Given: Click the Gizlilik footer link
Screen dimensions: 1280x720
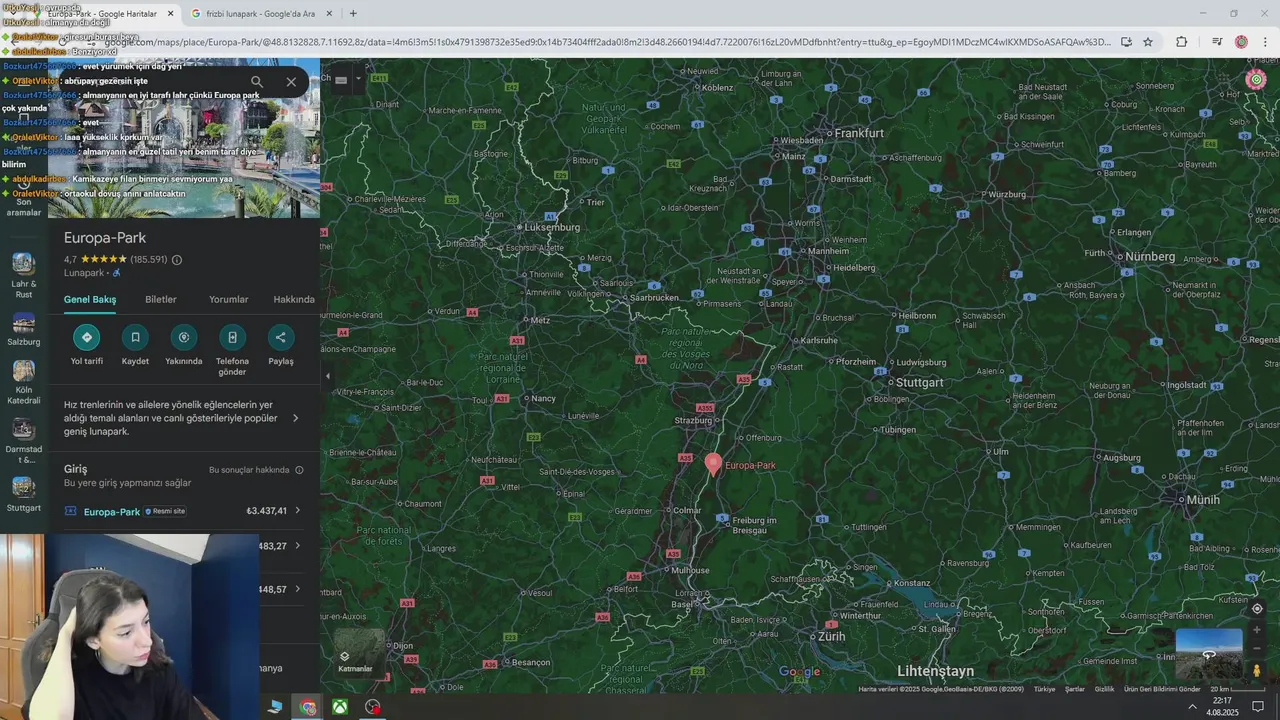Looking at the screenshot, I should pyautogui.click(x=1104, y=689).
